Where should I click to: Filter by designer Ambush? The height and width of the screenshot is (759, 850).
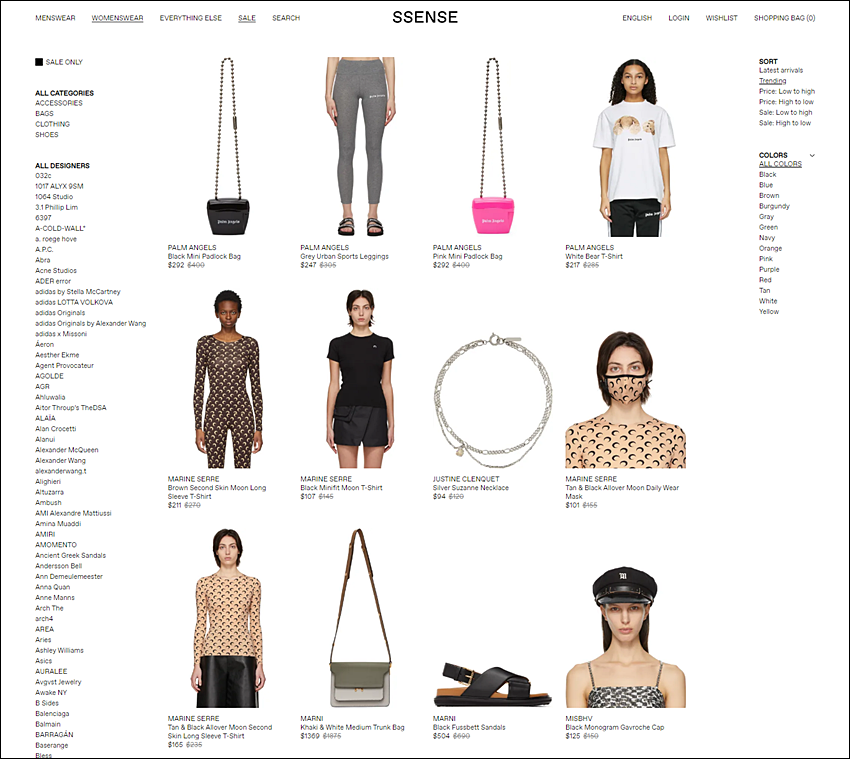[48, 503]
